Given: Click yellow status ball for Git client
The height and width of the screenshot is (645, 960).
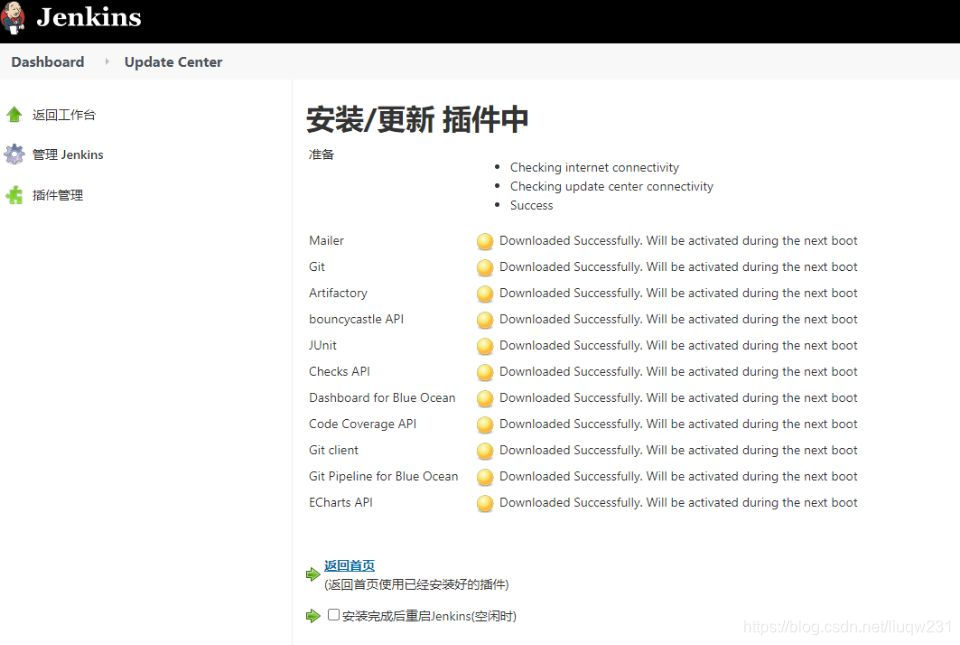Looking at the screenshot, I should click(485, 451).
